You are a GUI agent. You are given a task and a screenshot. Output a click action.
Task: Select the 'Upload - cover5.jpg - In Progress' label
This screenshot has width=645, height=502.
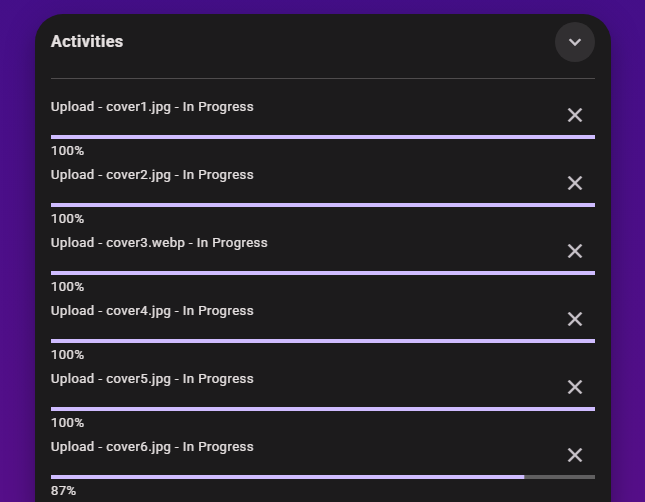point(152,379)
